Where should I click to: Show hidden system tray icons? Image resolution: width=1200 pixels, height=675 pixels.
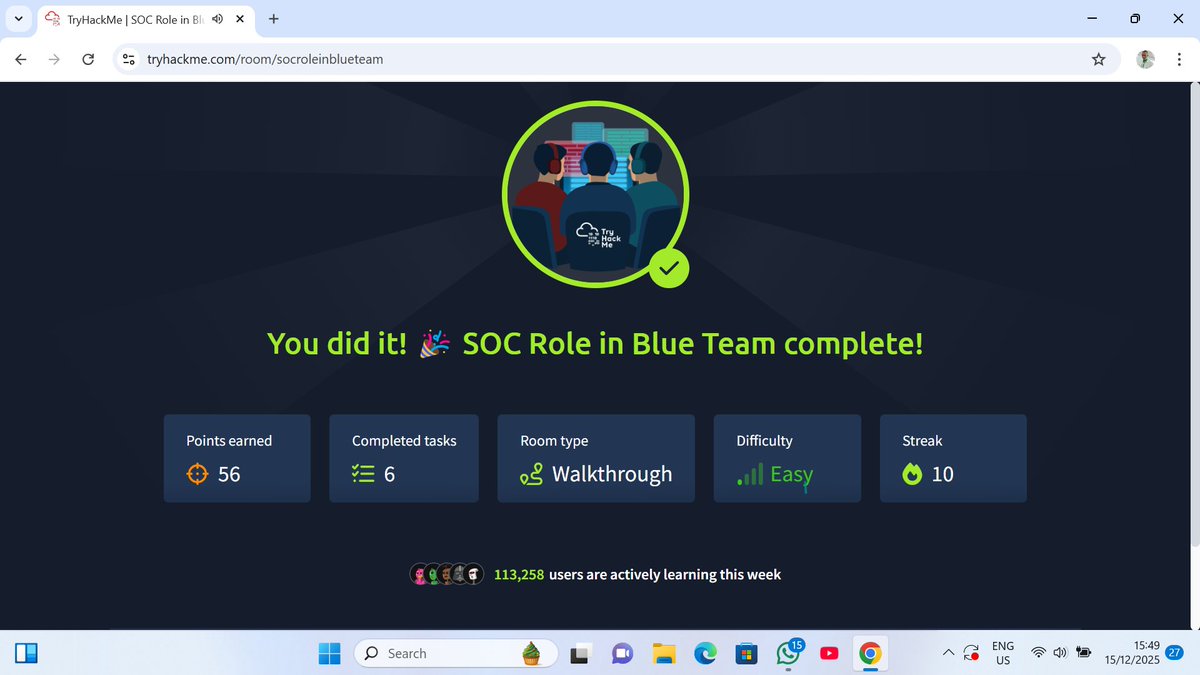[x=947, y=653]
